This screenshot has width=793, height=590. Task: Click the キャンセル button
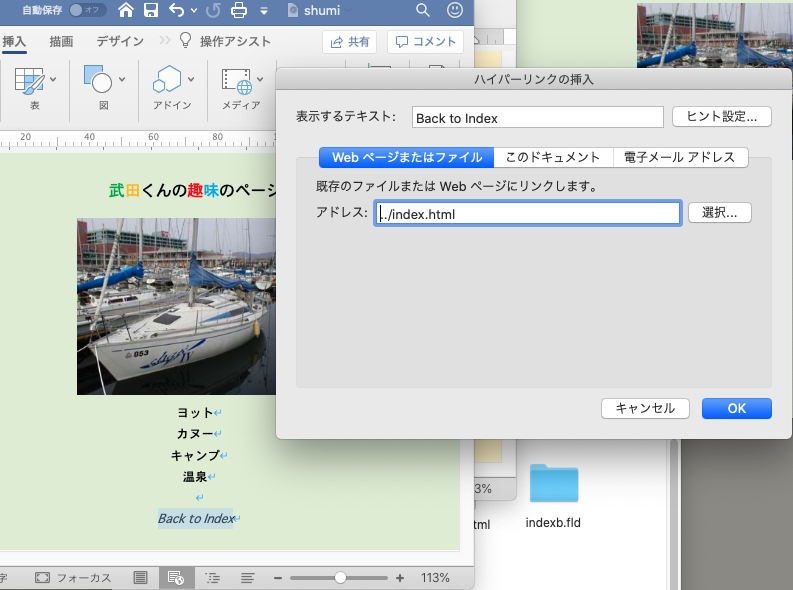click(645, 408)
